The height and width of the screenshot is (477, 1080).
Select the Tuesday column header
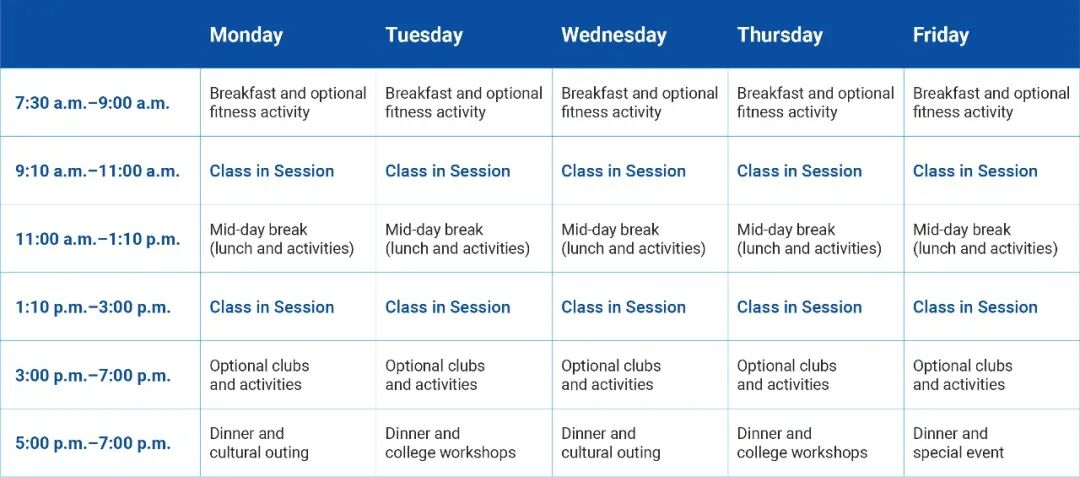coord(424,35)
